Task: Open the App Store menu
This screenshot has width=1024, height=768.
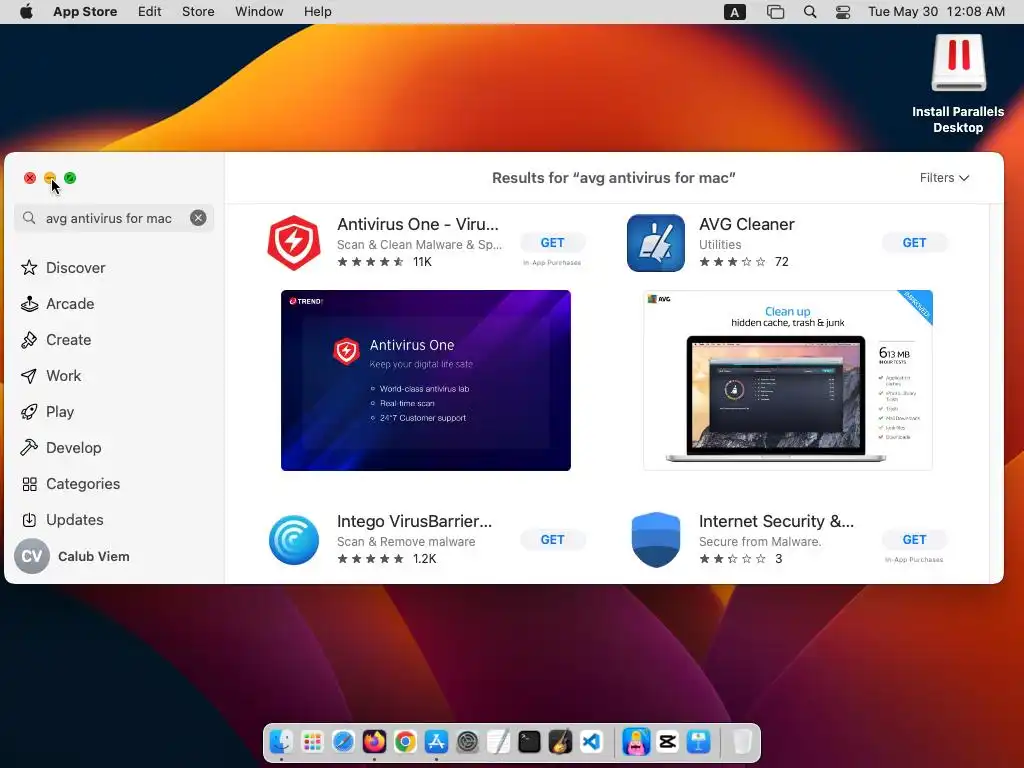Action: point(85,12)
